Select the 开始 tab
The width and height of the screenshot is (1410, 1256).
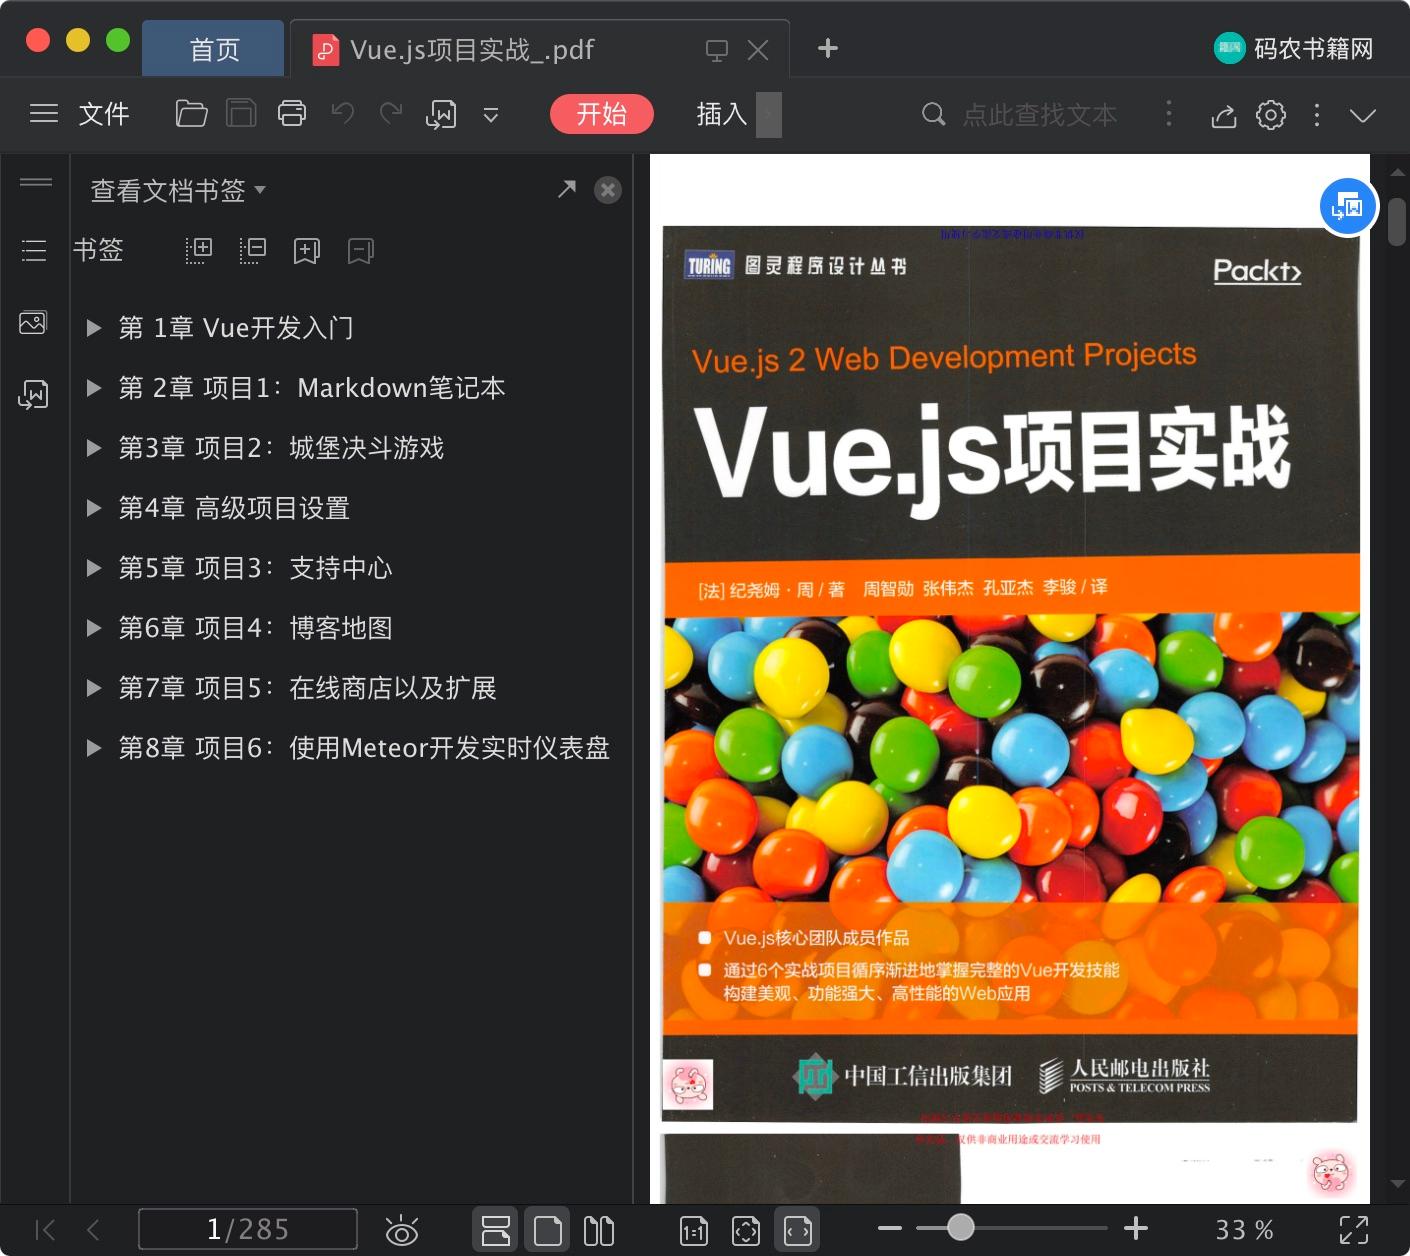602,114
